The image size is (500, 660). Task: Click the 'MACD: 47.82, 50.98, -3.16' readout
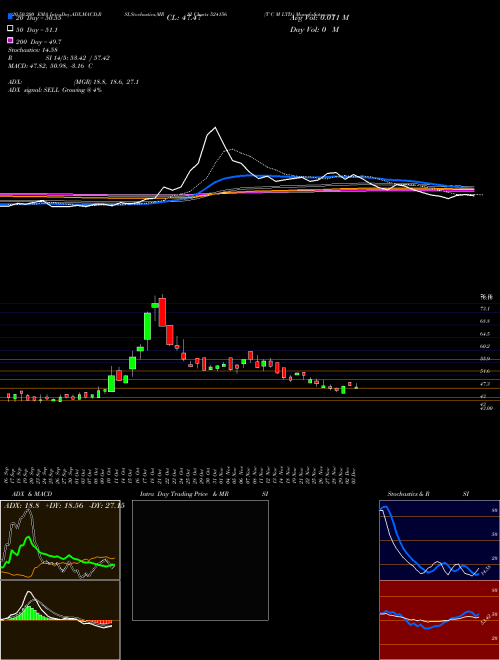point(51,66)
